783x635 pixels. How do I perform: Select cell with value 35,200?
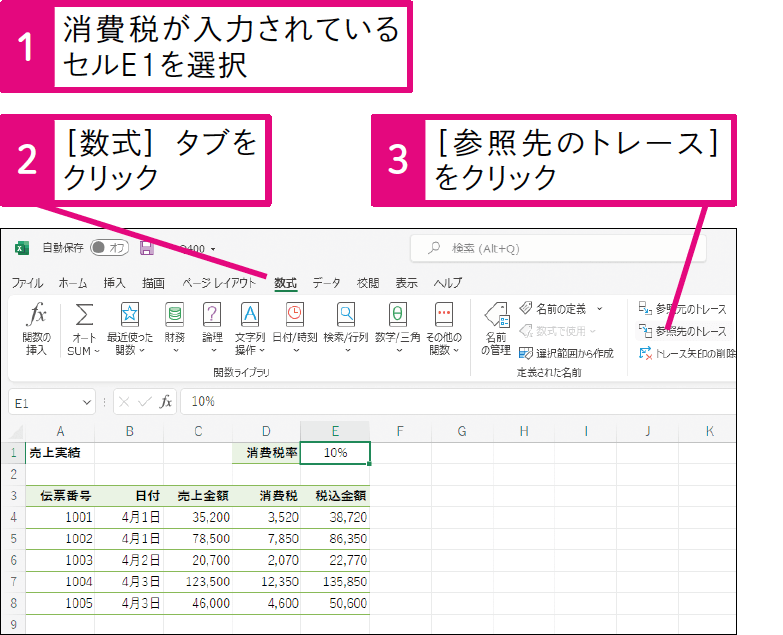click(198, 517)
